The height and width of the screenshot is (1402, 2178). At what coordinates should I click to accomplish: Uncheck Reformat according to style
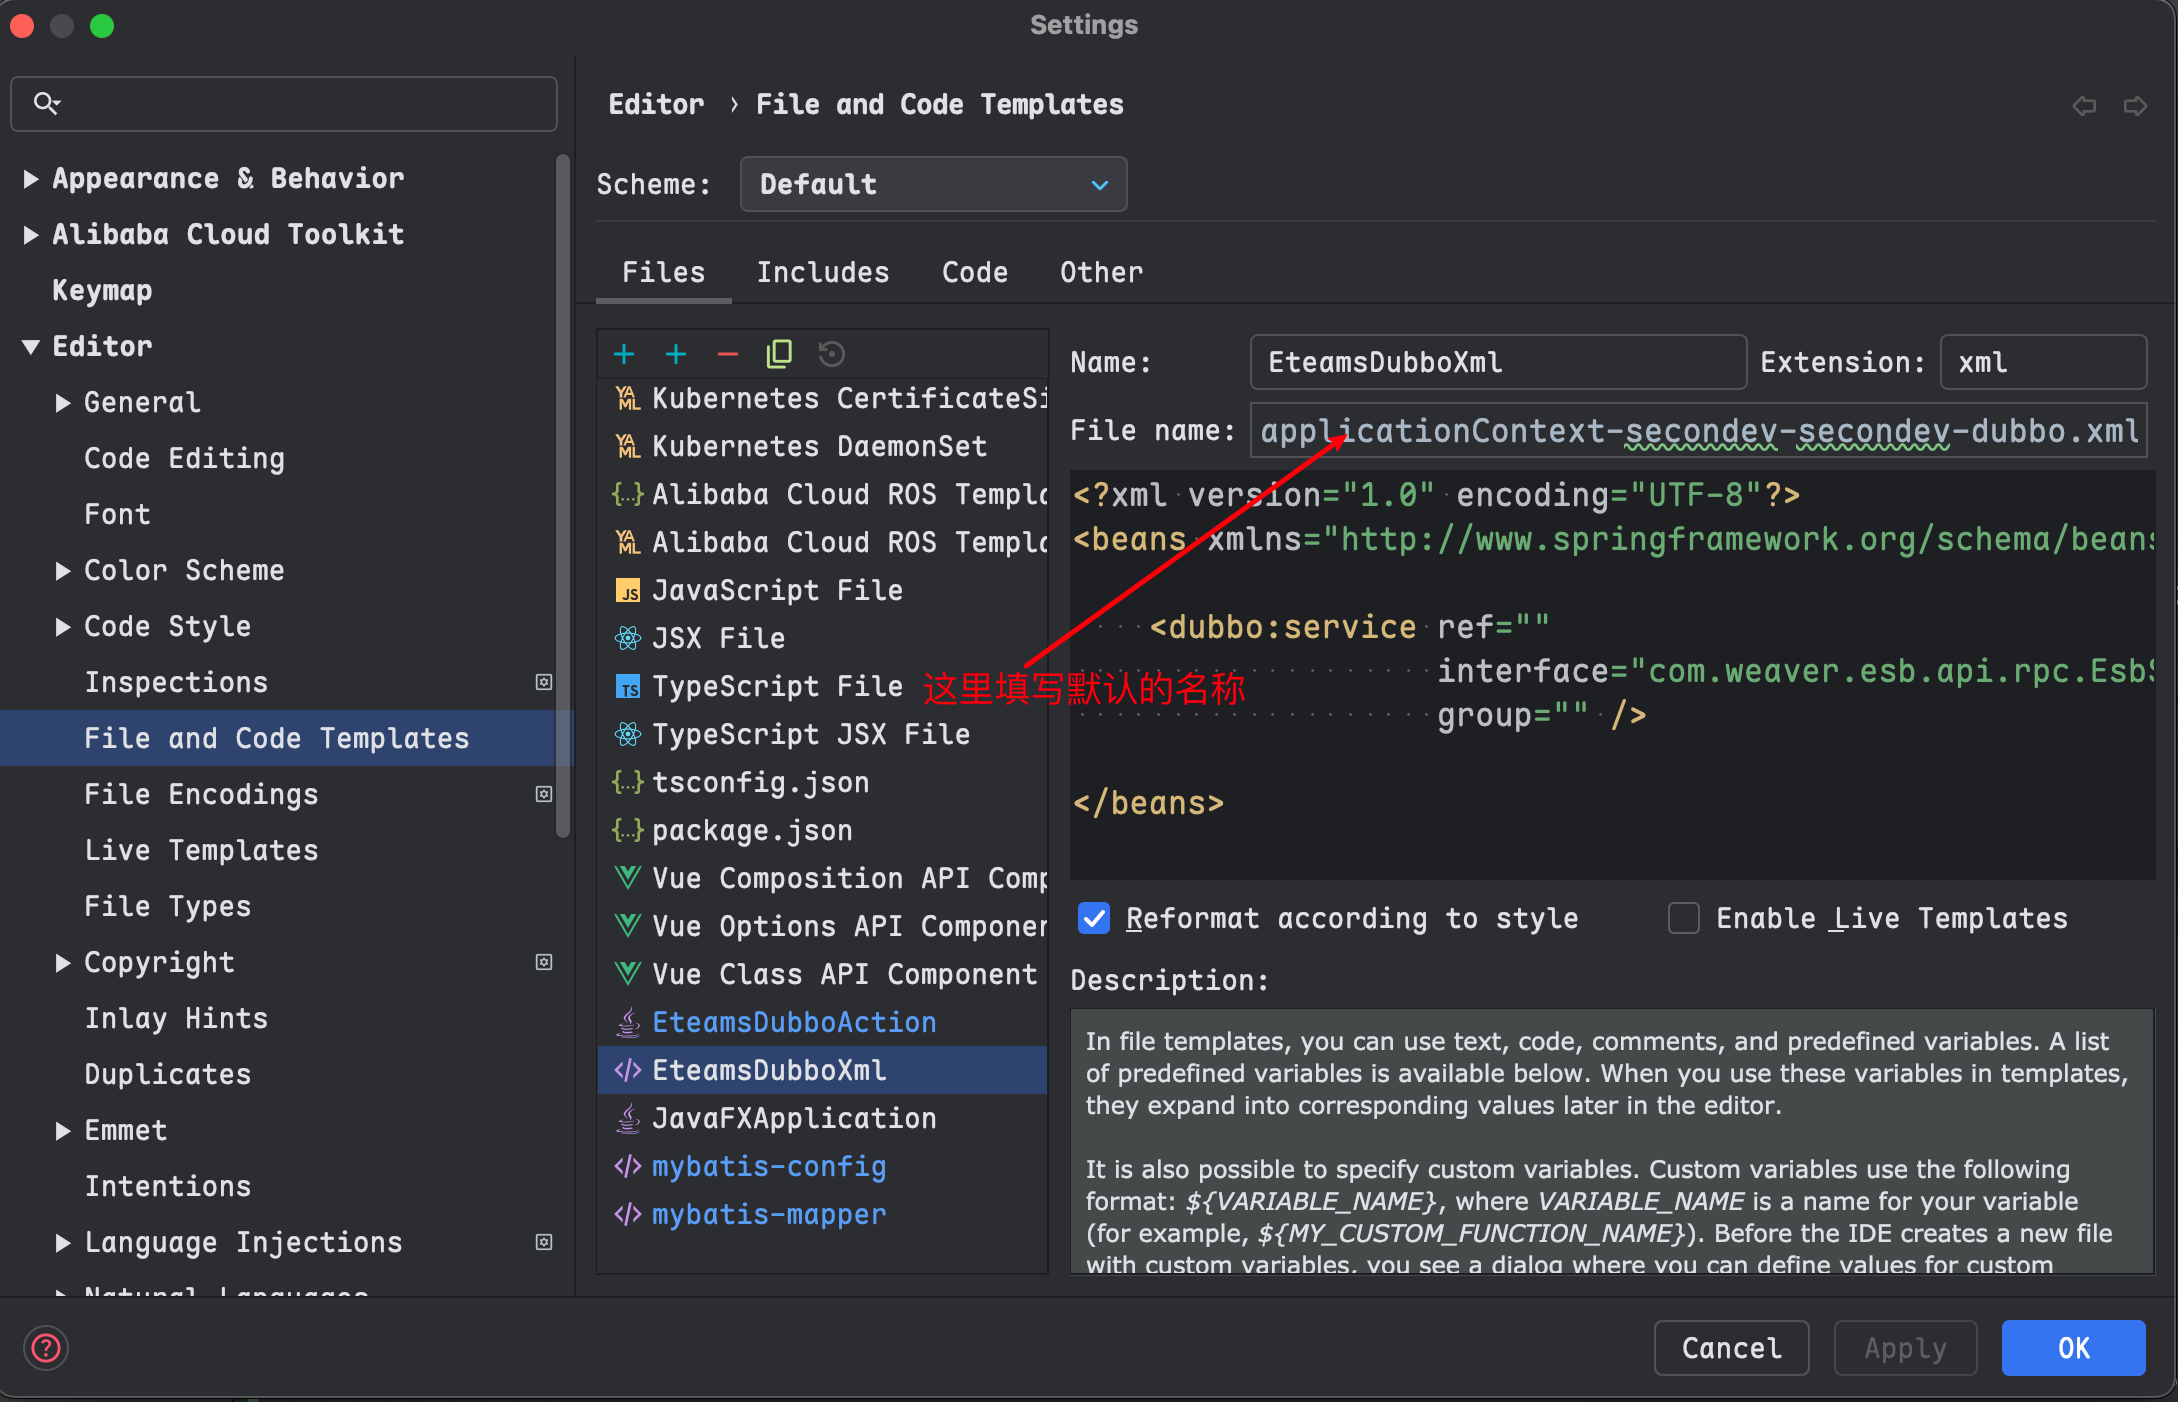[1094, 918]
